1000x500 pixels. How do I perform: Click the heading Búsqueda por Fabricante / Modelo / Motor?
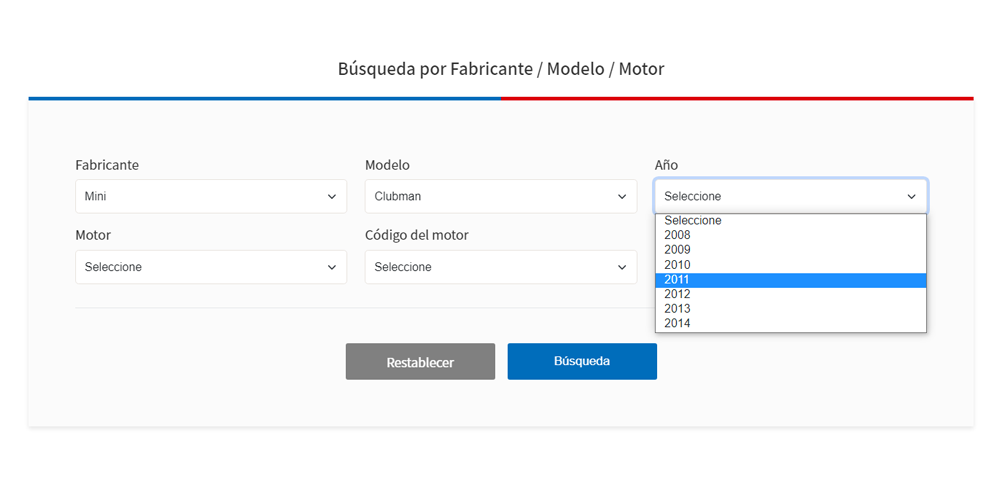click(x=501, y=69)
